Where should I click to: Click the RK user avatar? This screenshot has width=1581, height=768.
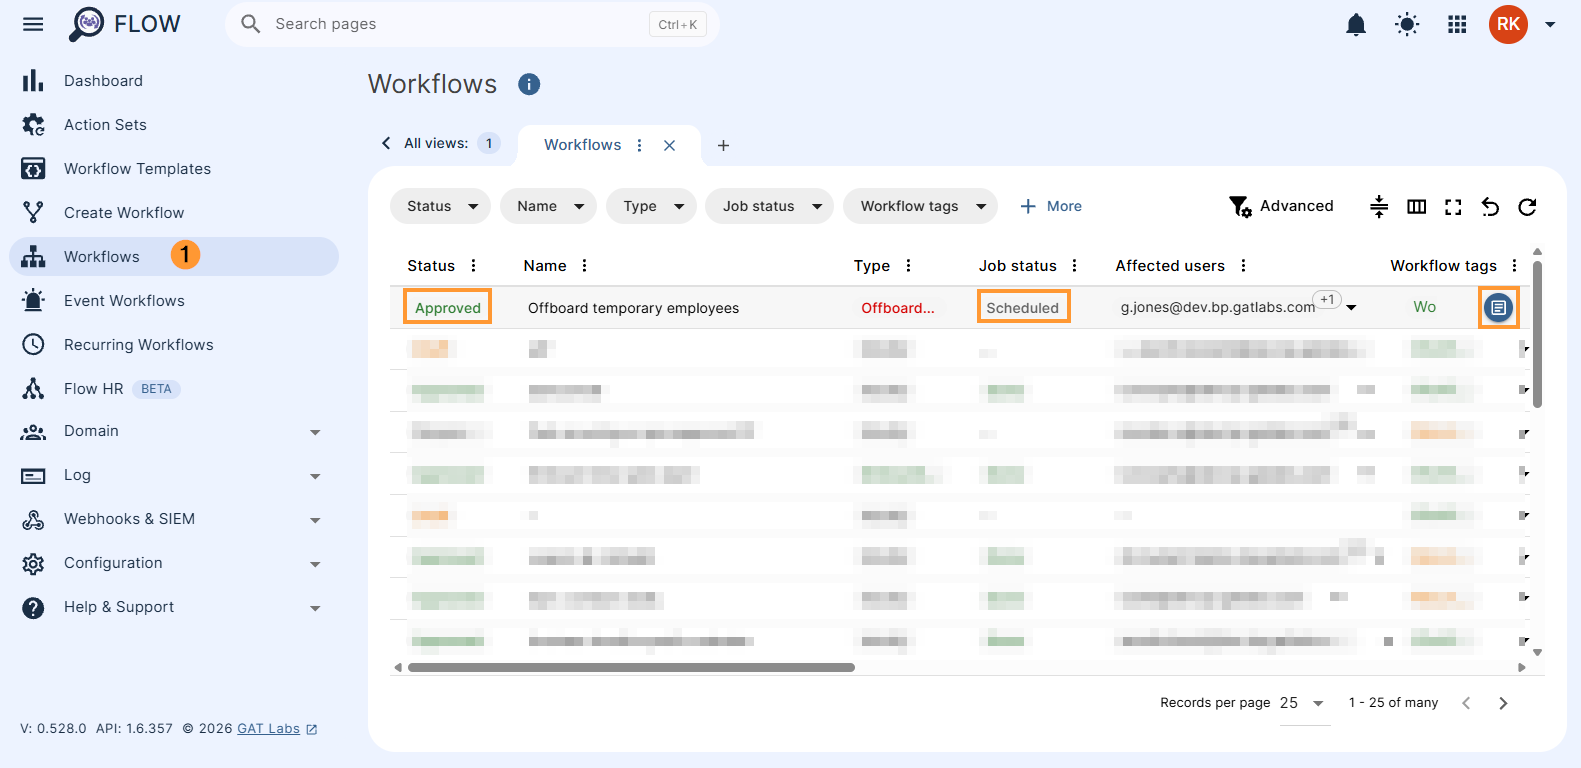tap(1508, 24)
